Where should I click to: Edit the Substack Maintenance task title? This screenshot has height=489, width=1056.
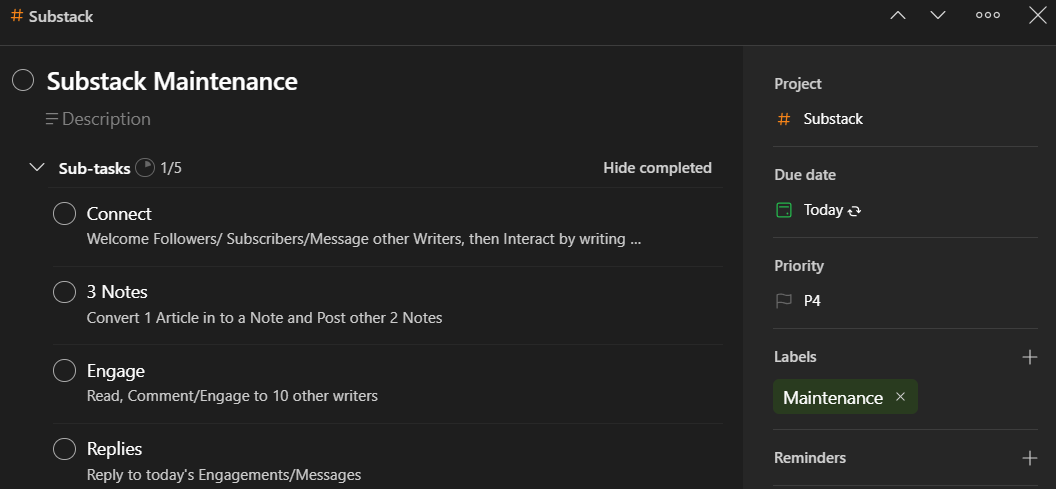coord(172,82)
